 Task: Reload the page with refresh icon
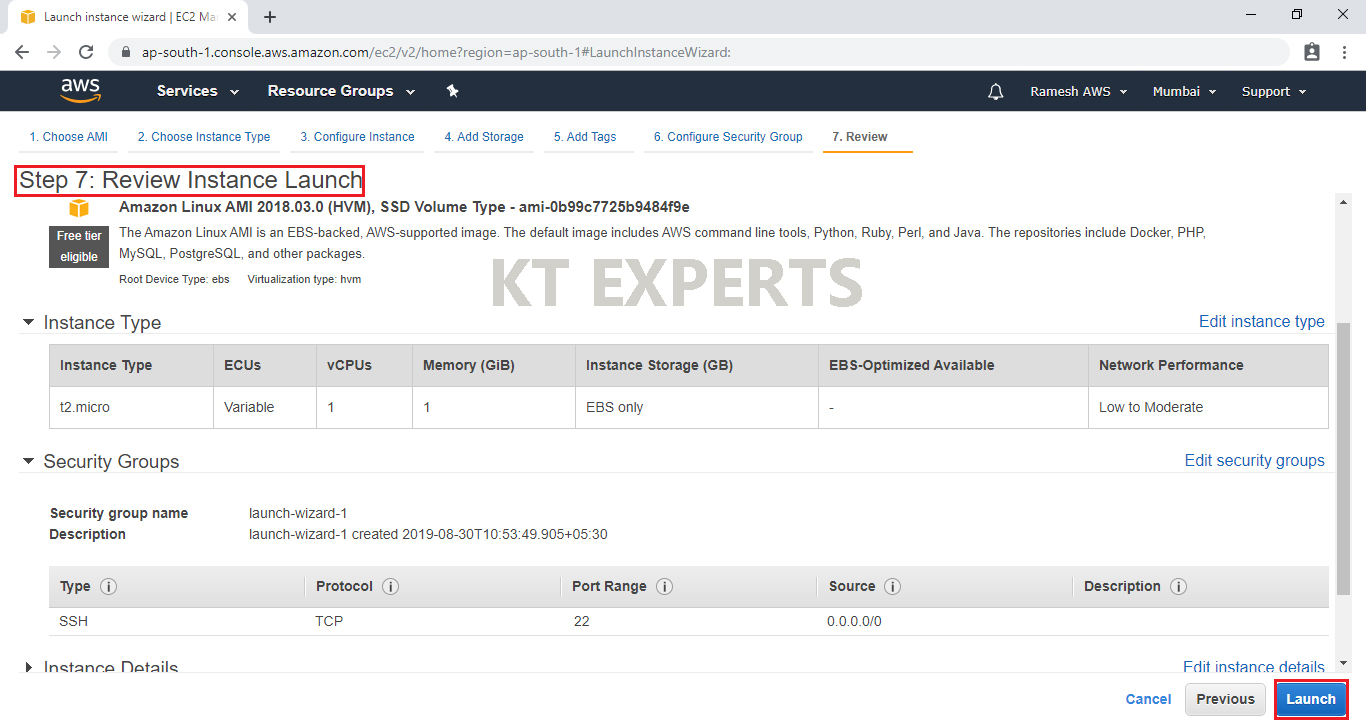click(x=86, y=52)
